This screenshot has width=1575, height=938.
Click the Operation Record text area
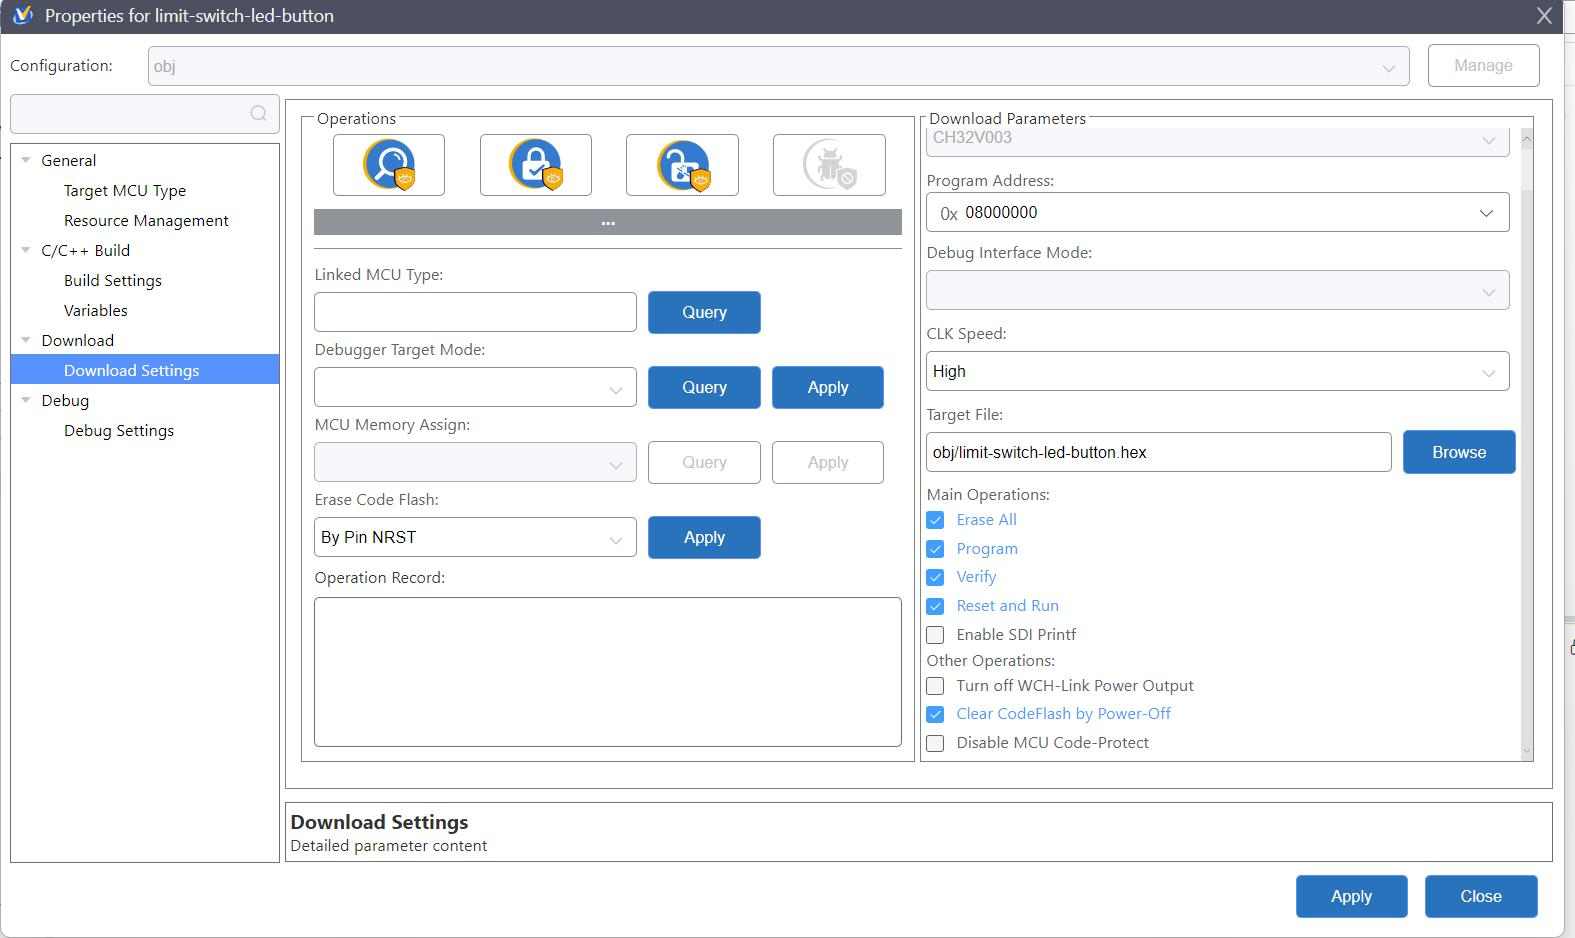608,672
